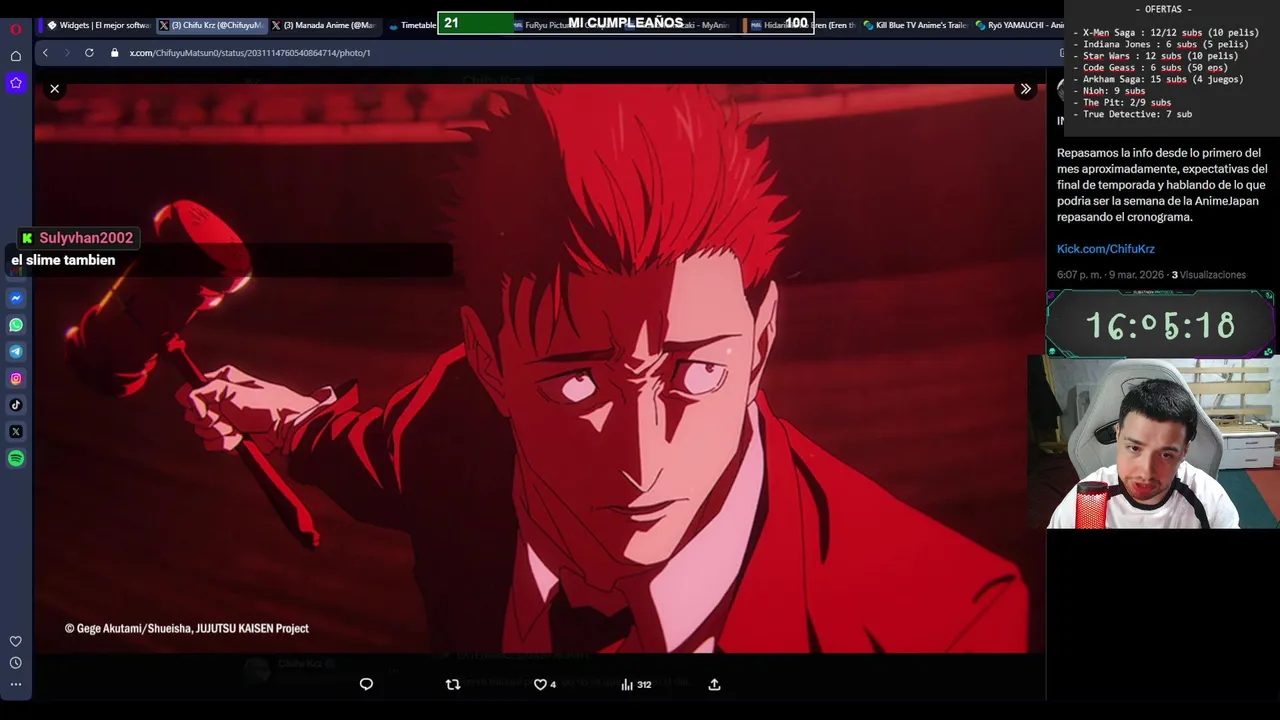Like the post with heart icon
Viewport: 1280px width, 720px height.
click(545, 684)
